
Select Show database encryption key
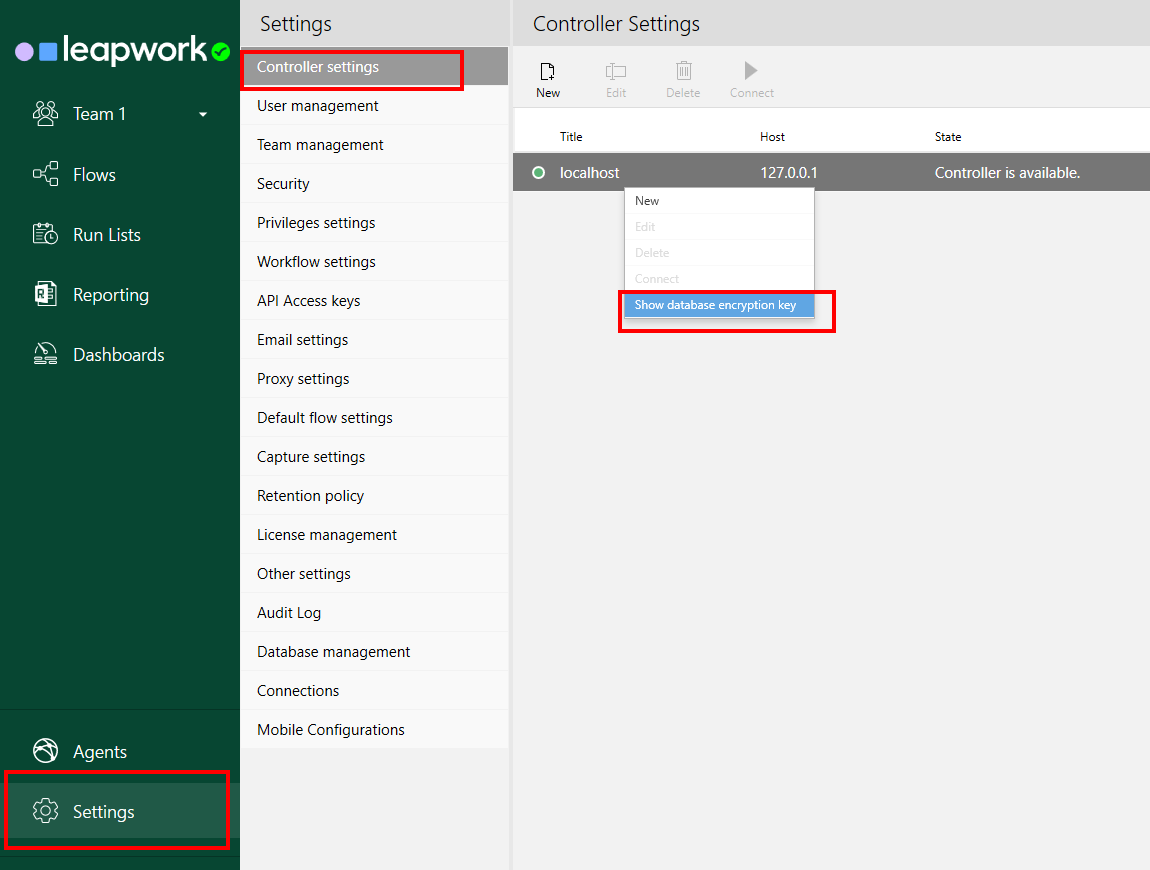716,305
